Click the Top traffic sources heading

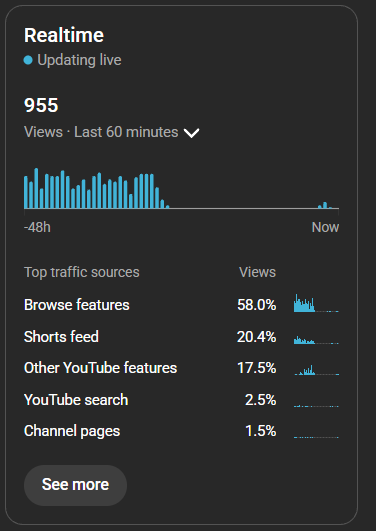(82, 272)
